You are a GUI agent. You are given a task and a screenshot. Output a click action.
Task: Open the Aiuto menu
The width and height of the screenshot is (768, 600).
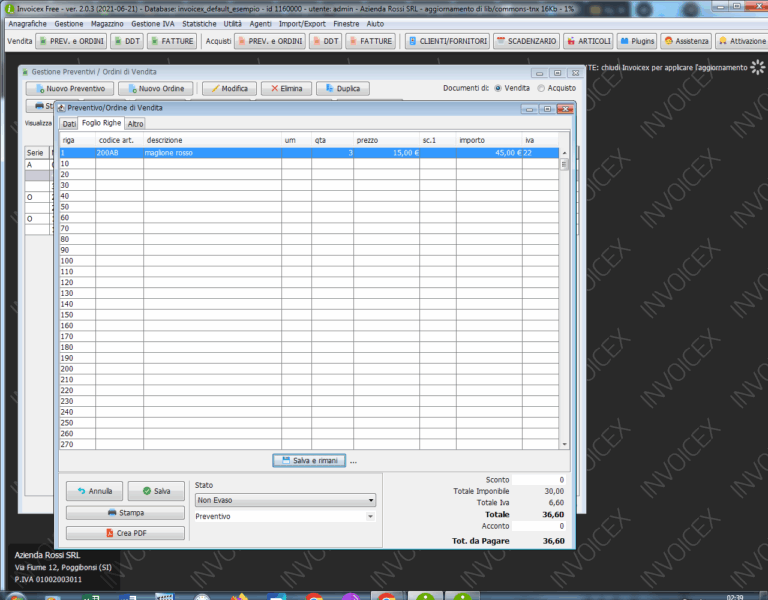tap(375, 24)
